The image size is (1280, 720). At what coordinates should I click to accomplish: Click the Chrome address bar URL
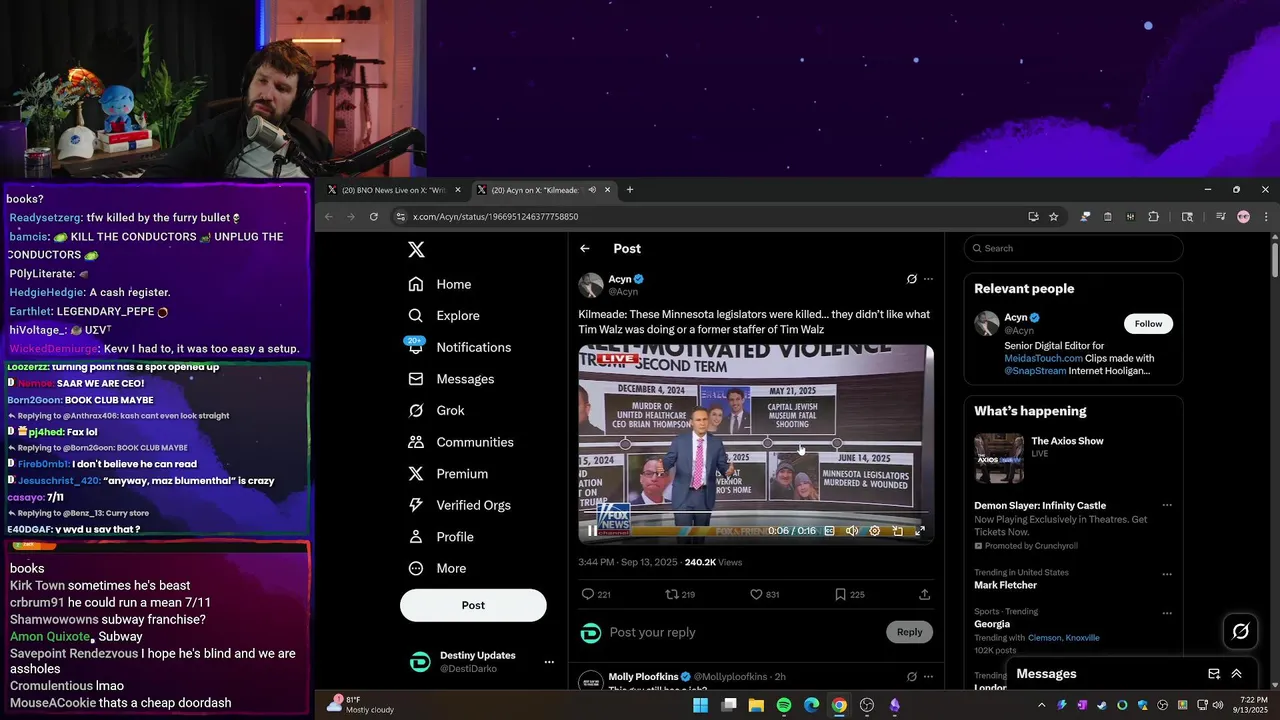pyautogui.click(x=495, y=216)
